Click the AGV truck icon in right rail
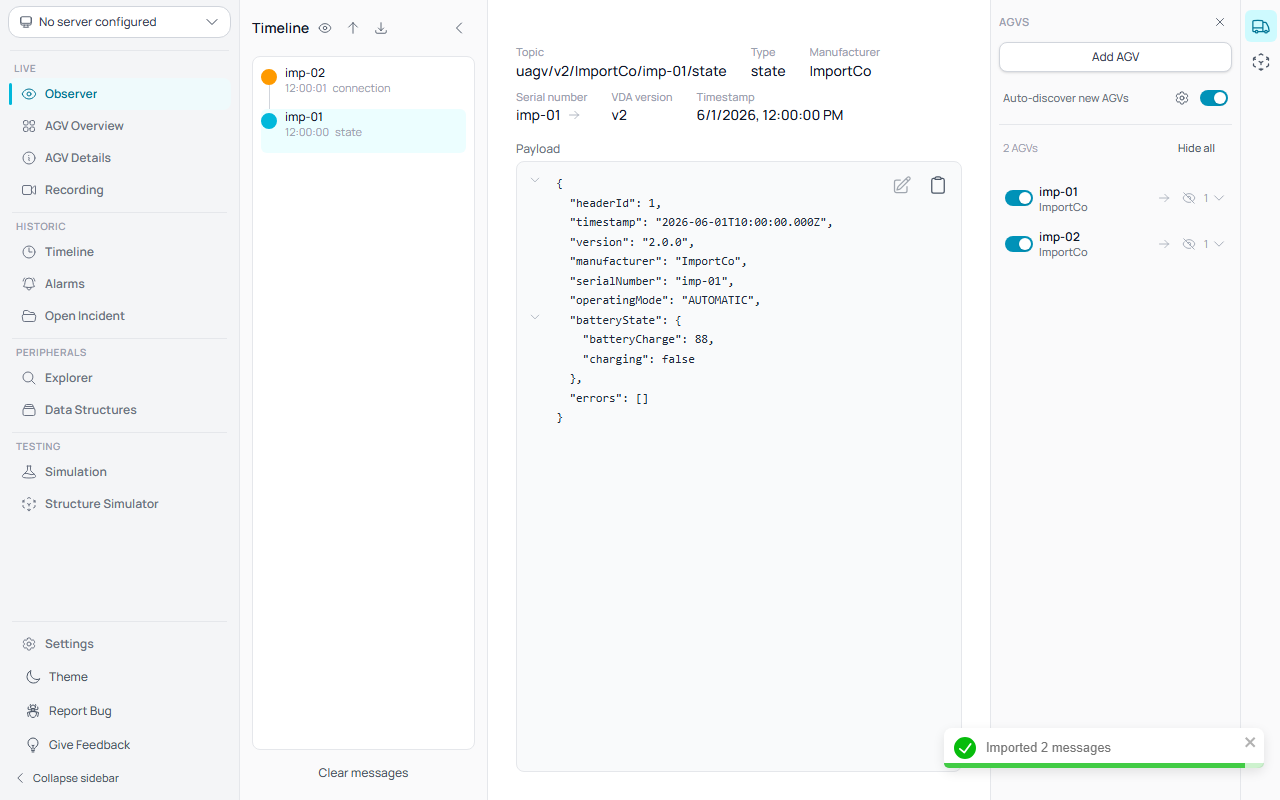Screen dimensions: 1280x800 pyautogui.click(x=1261, y=27)
